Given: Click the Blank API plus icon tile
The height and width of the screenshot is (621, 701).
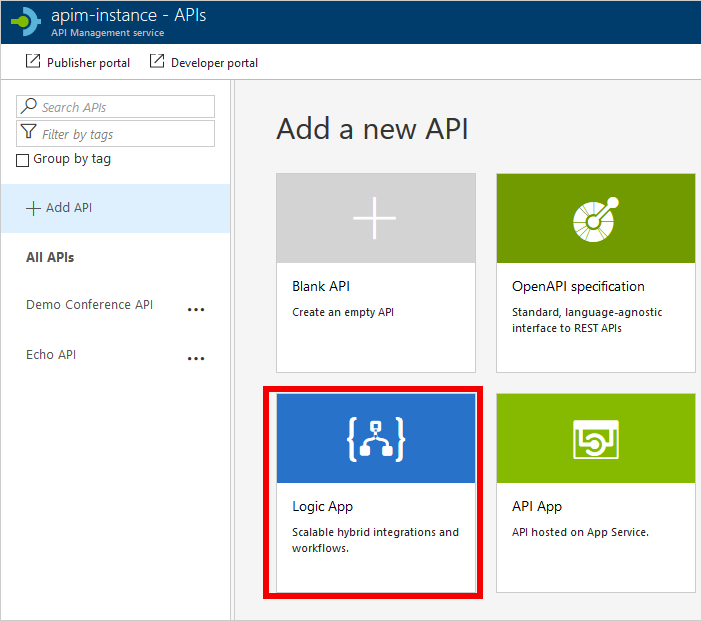Looking at the screenshot, I should pos(375,218).
